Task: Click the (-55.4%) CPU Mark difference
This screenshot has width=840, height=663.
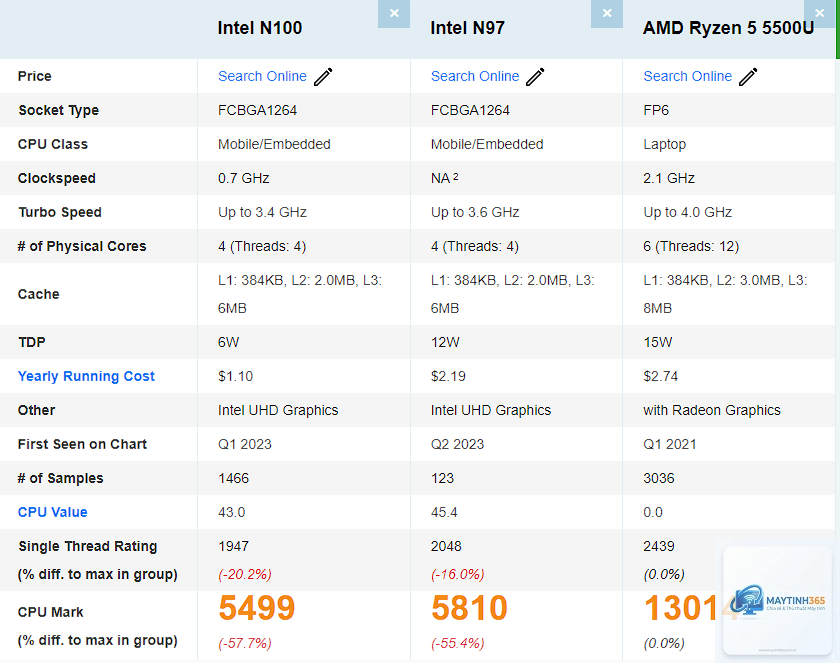Action: (x=458, y=643)
